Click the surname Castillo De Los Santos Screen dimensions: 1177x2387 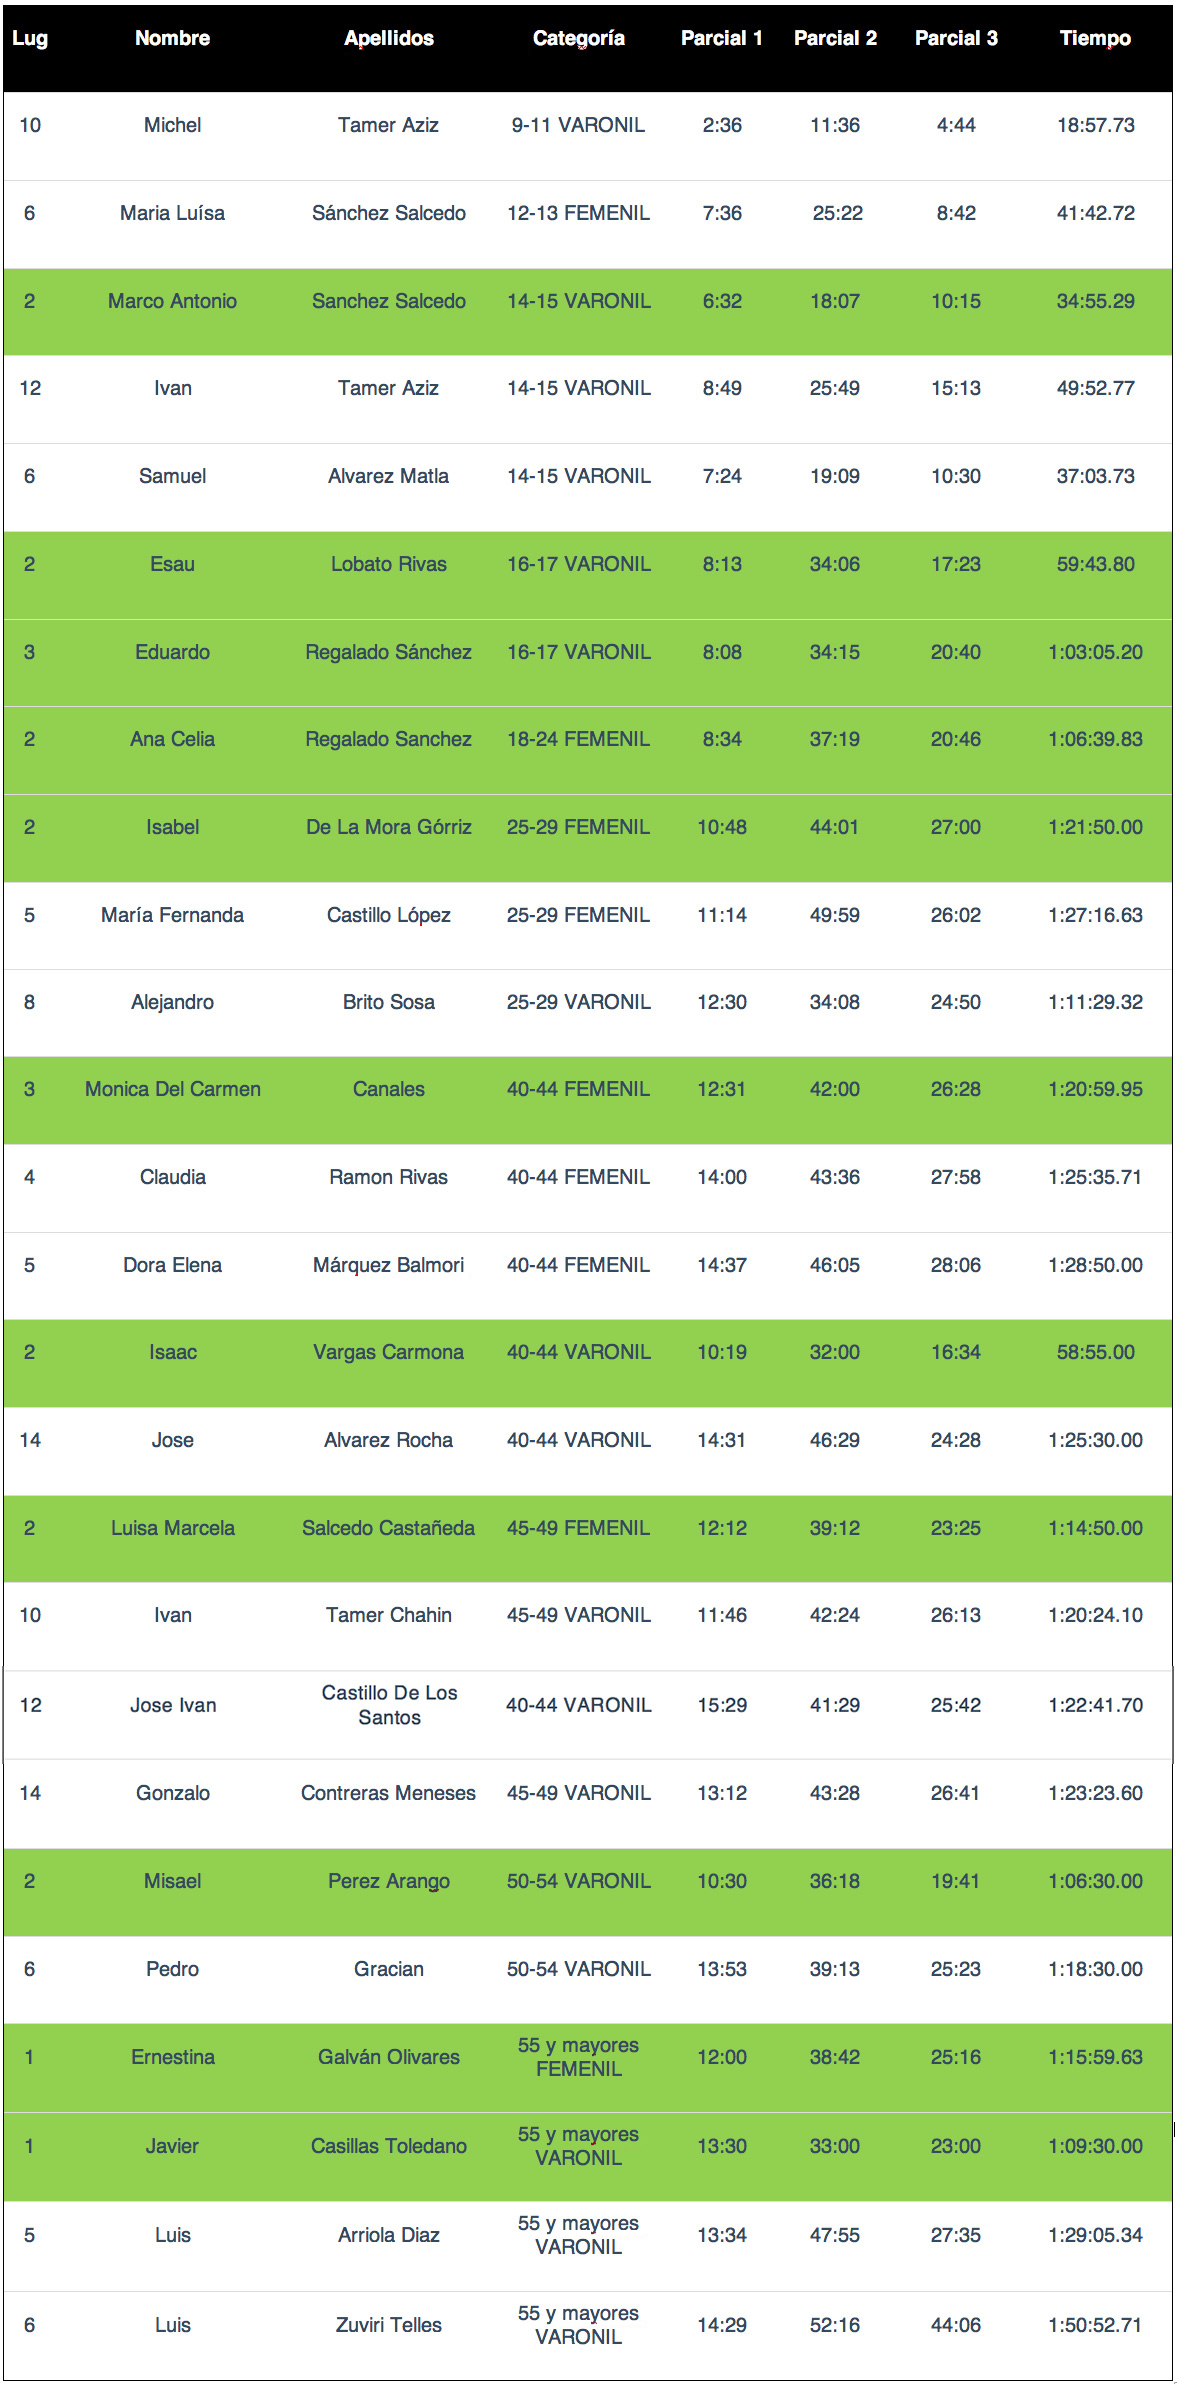[x=389, y=1705]
